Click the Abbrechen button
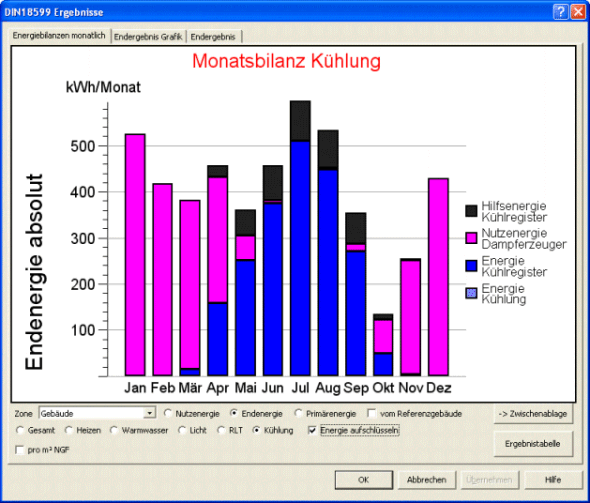The width and height of the screenshot is (590, 503). [x=427, y=480]
